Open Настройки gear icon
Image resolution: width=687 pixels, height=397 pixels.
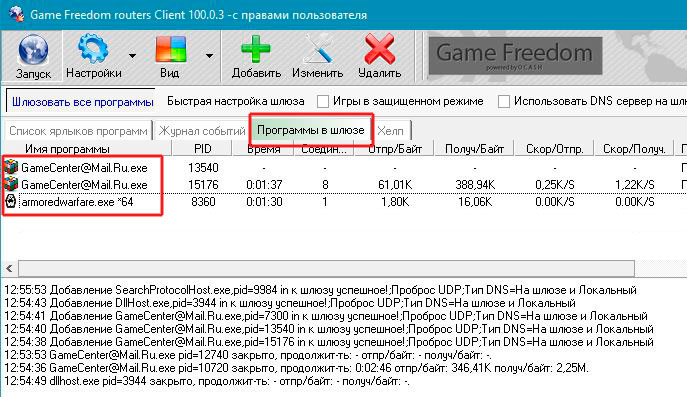point(93,49)
